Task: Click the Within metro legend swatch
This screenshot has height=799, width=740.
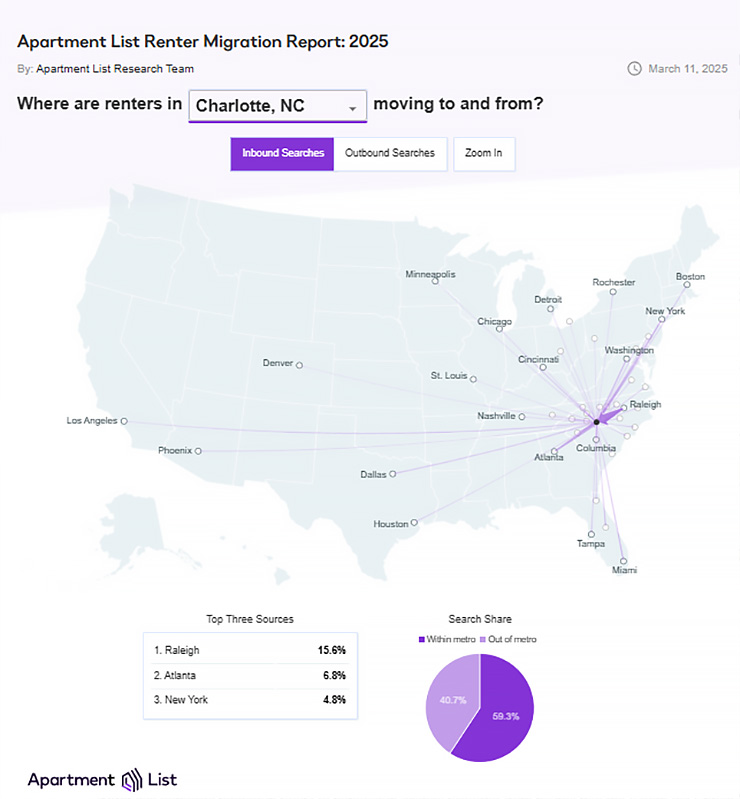Action: 421,640
